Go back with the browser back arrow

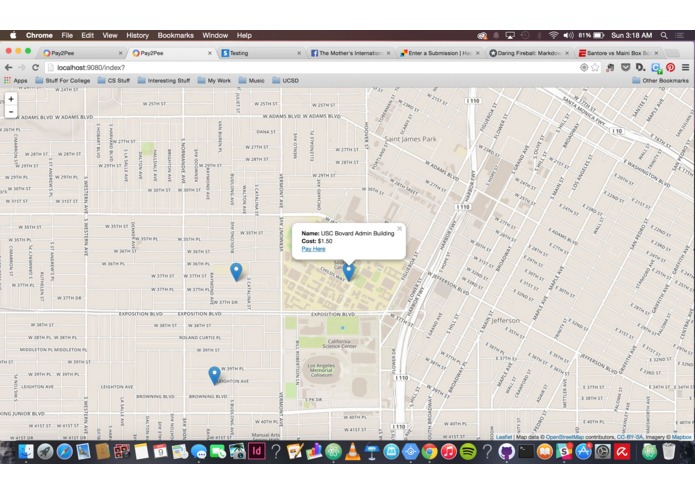[8, 67]
